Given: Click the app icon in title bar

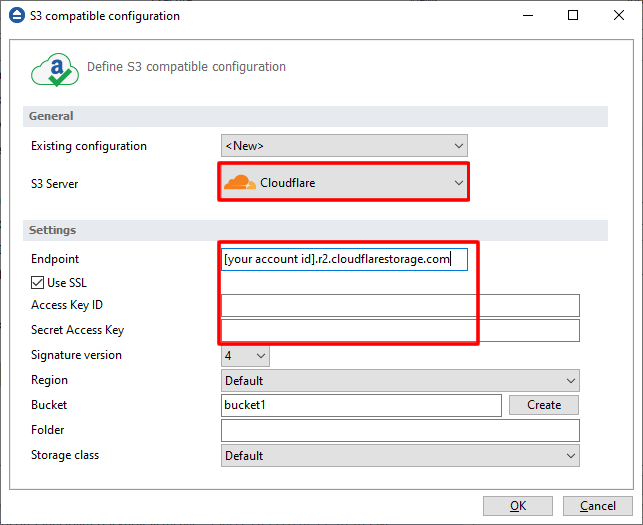Looking at the screenshot, I should coord(15,16).
